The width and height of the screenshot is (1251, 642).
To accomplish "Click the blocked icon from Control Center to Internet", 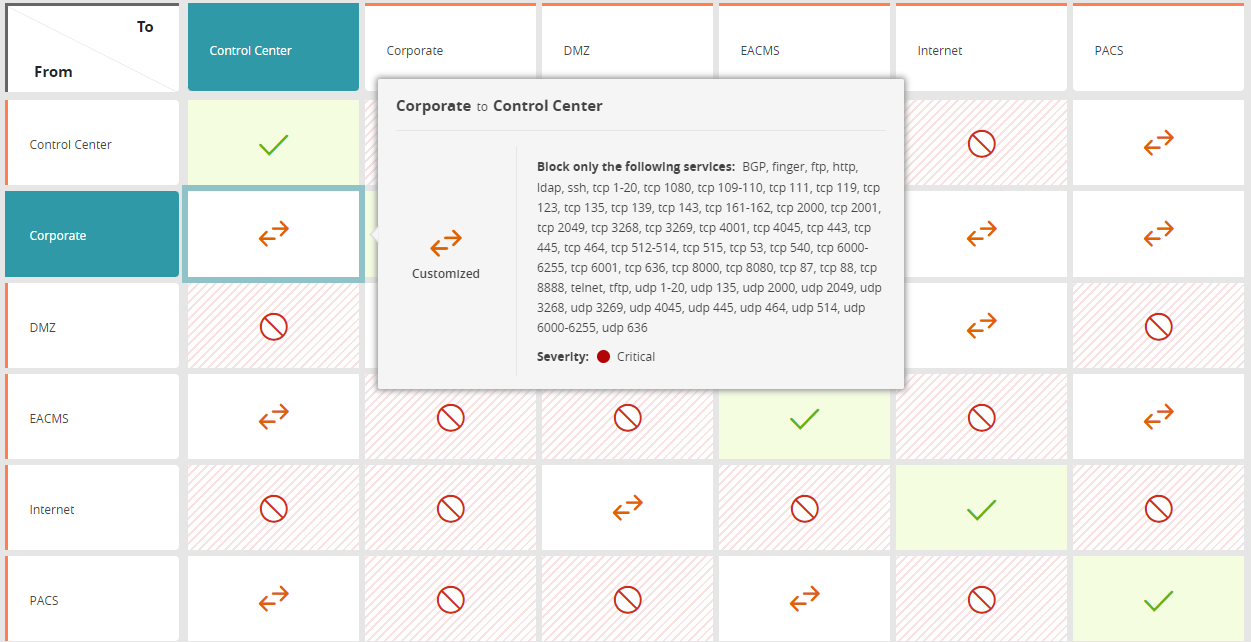I will (981, 145).
